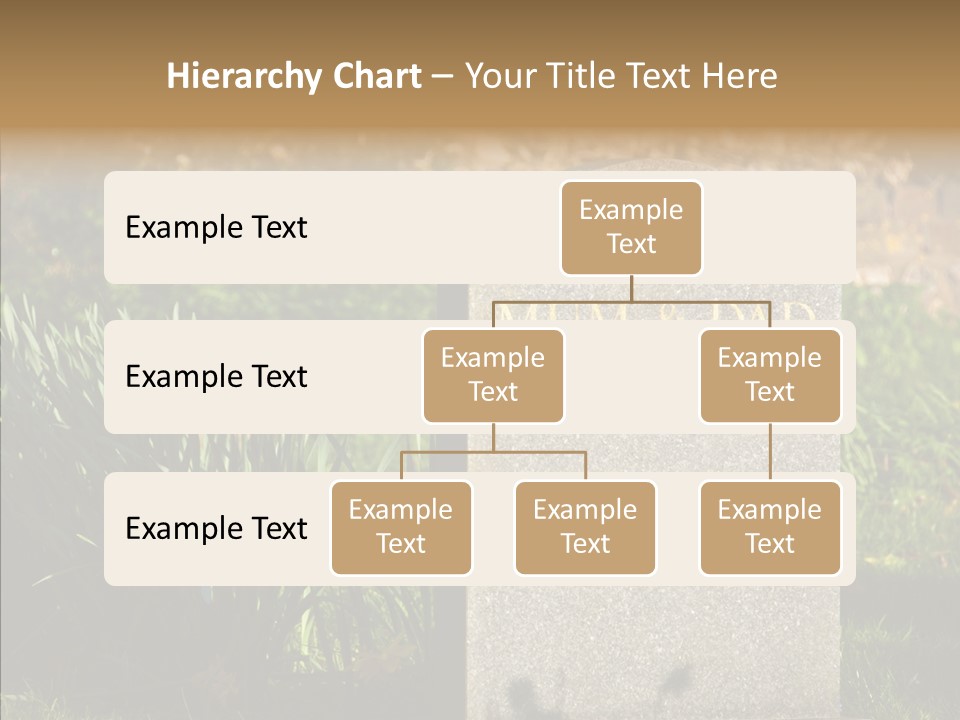Click the right box in the second level
The height and width of the screenshot is (720, 960).
[769, 375]
